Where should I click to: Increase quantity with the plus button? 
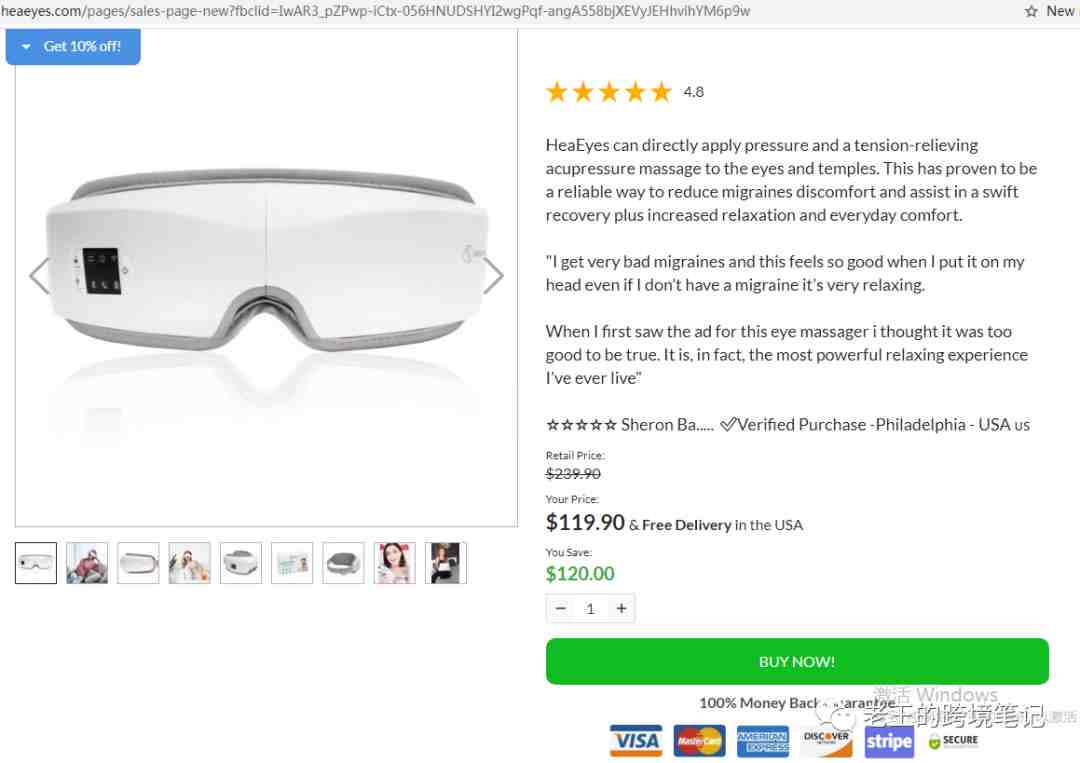[621, 608]
